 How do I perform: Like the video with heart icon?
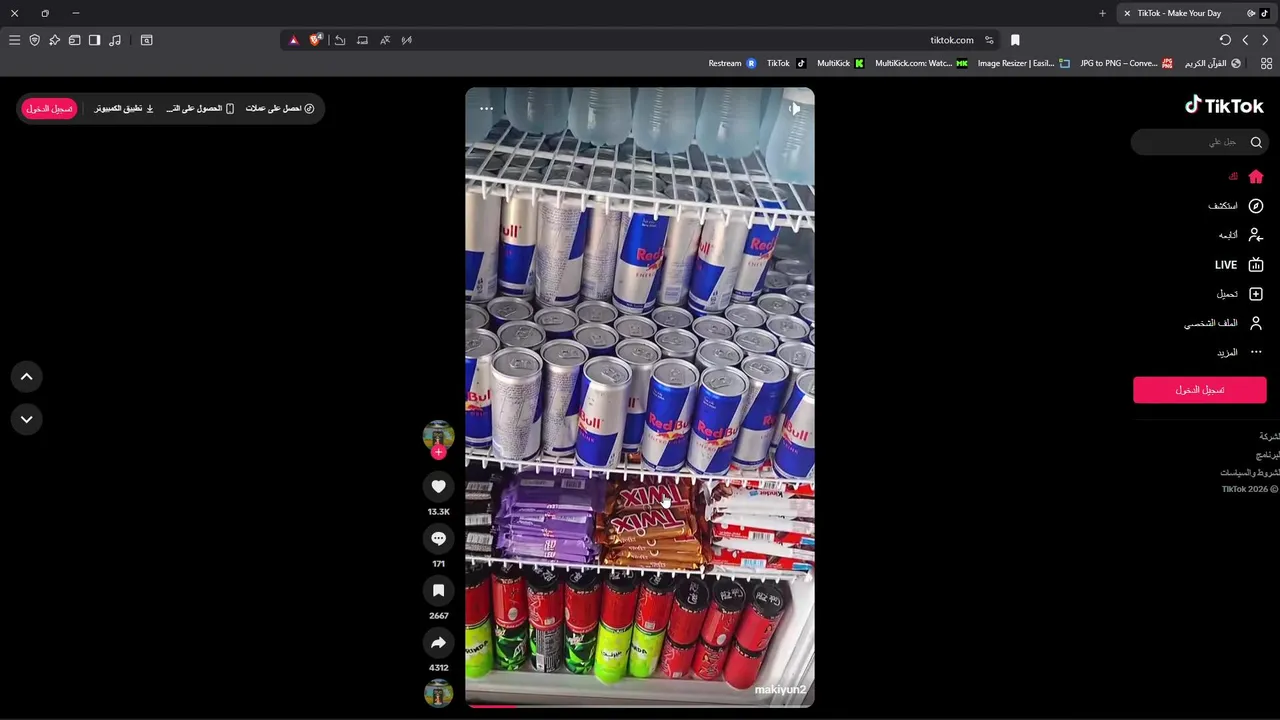[438, 486]
